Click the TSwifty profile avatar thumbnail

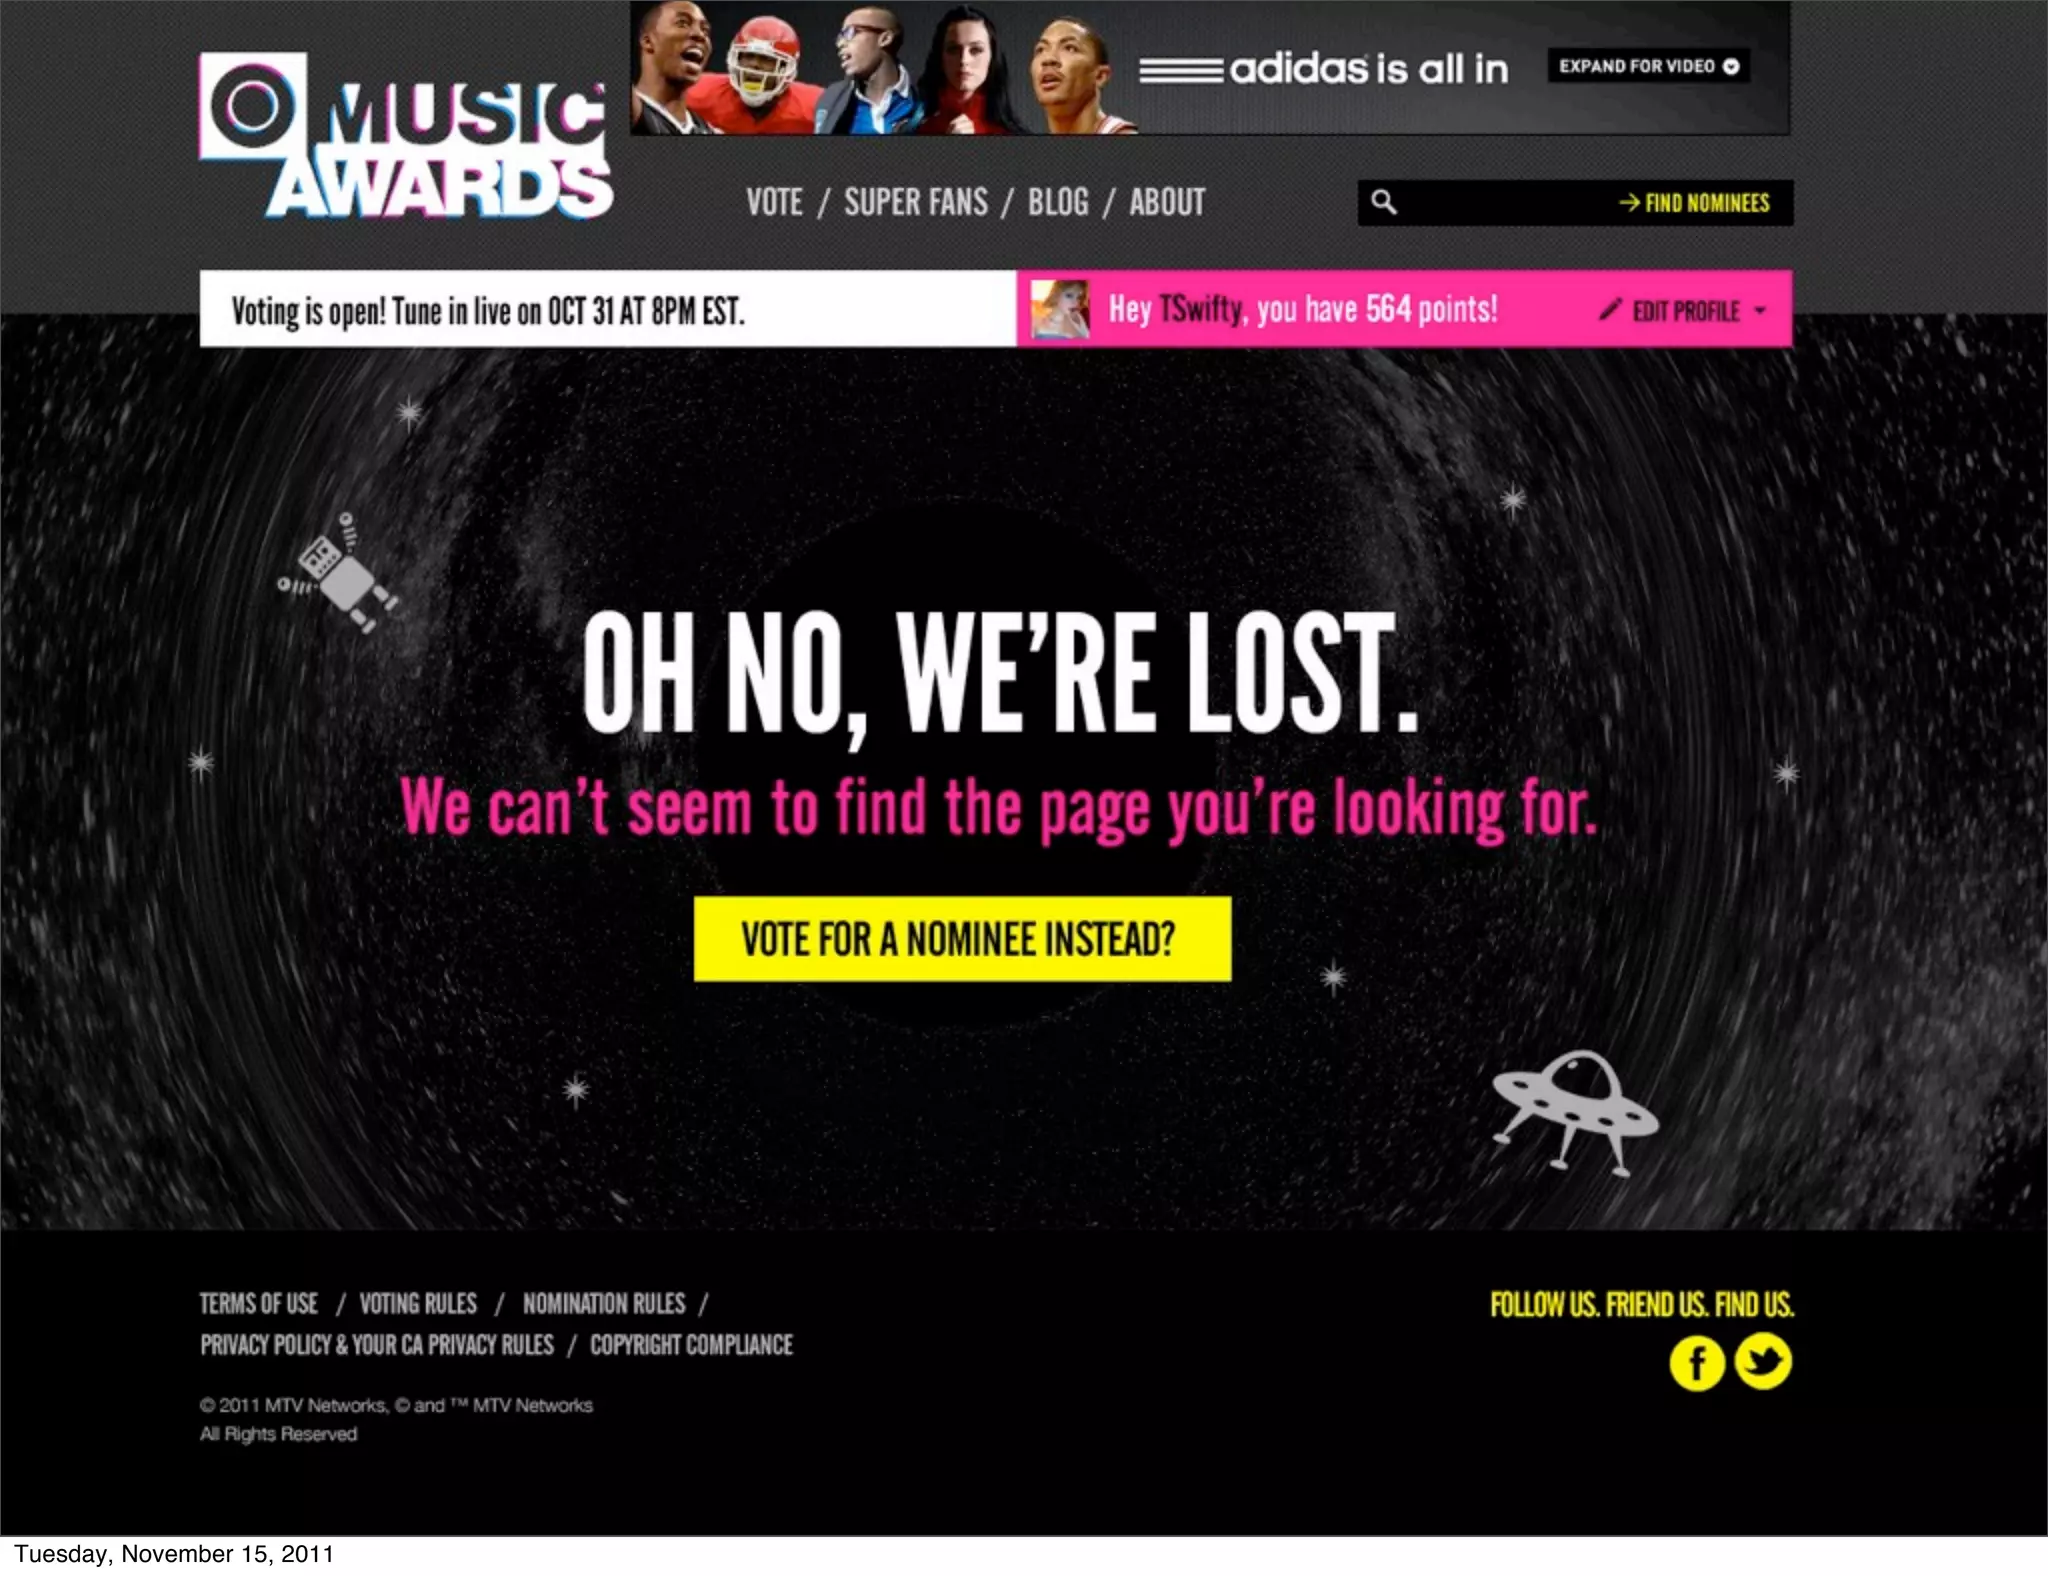[1060, 309]
